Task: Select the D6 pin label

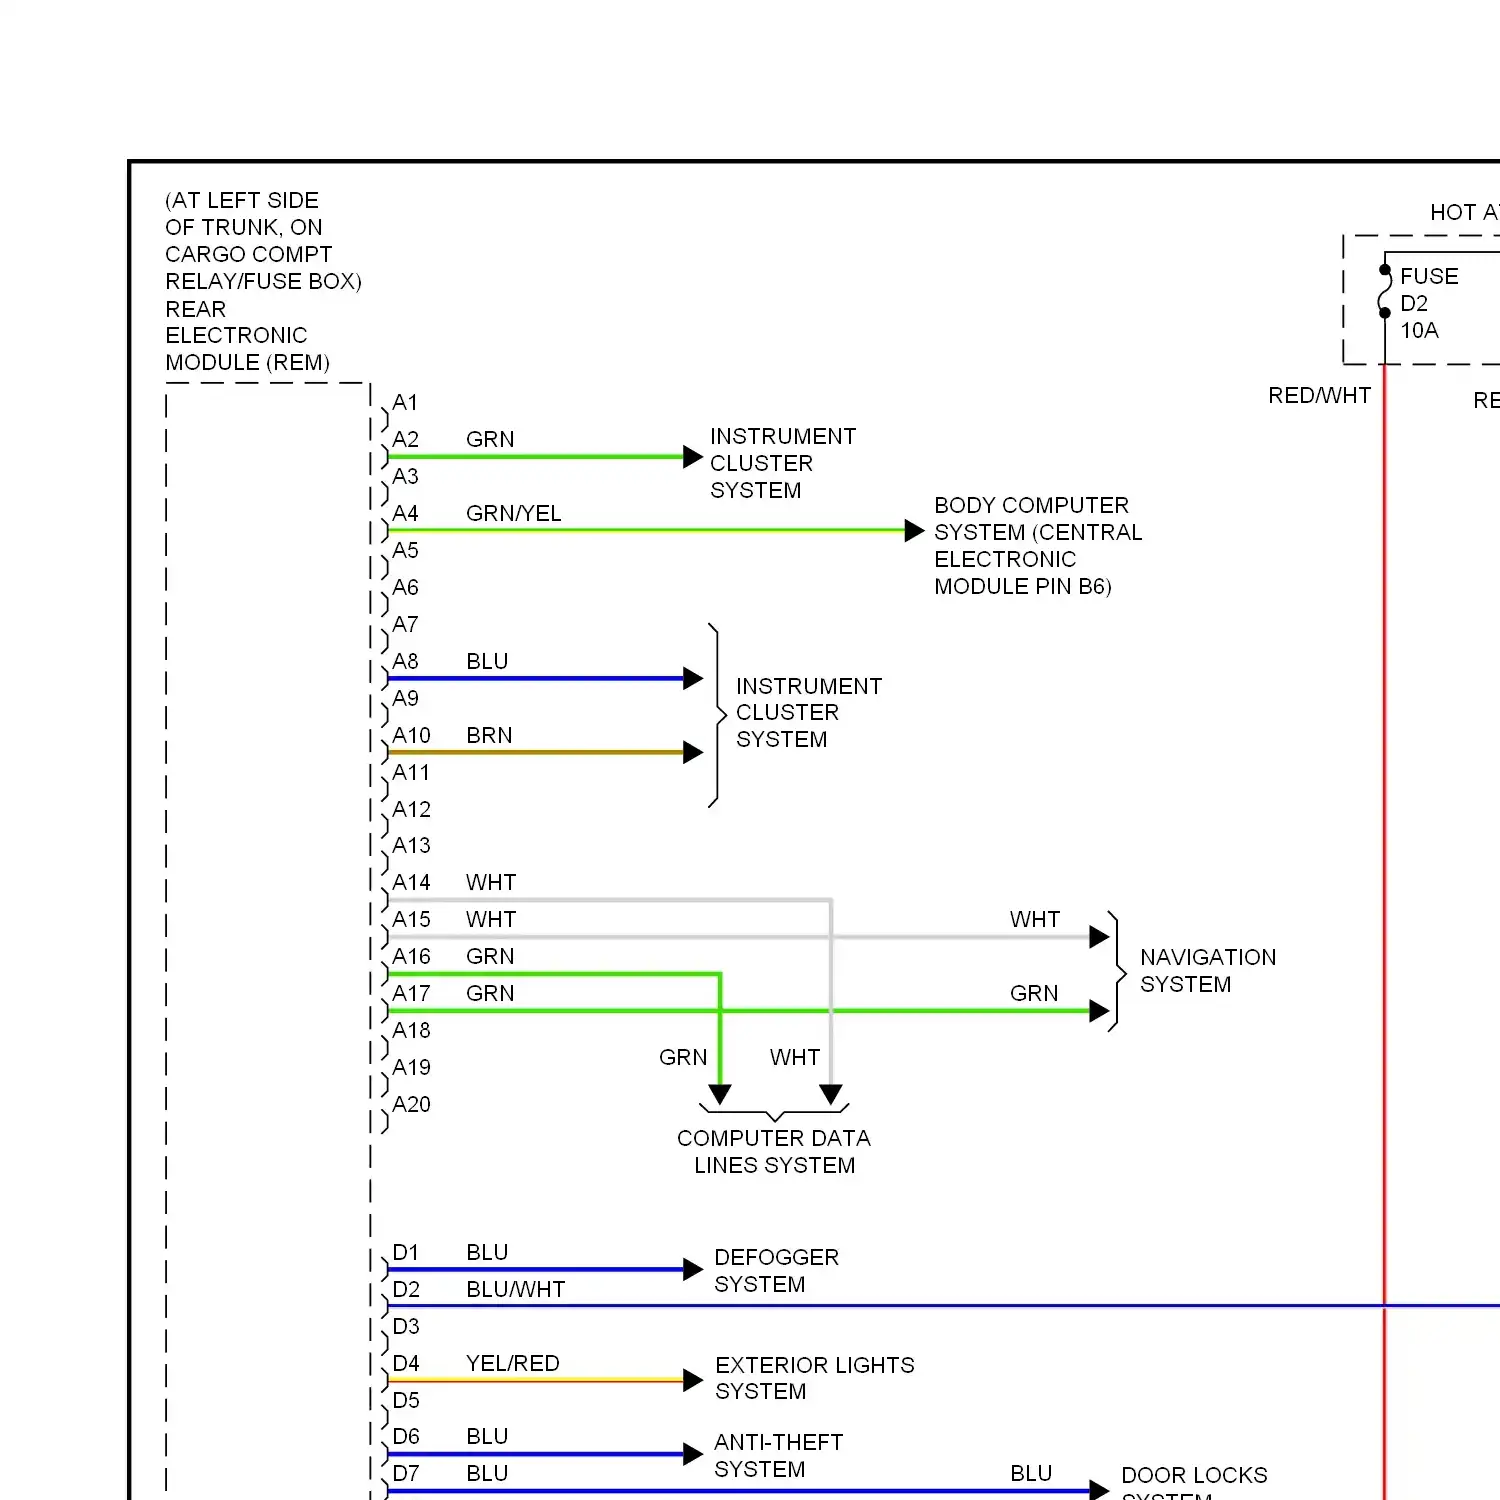Action: point(405,1437)
